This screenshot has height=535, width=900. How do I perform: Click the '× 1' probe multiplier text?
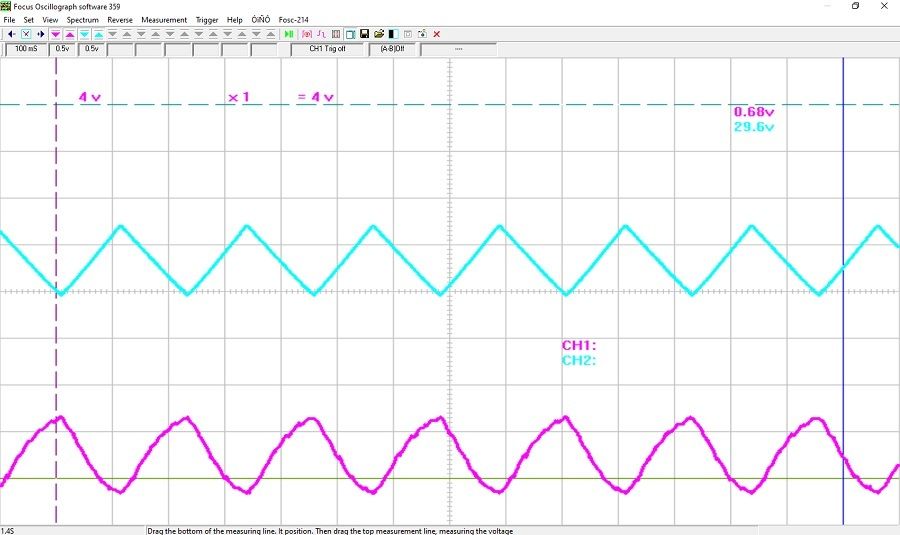239,97
